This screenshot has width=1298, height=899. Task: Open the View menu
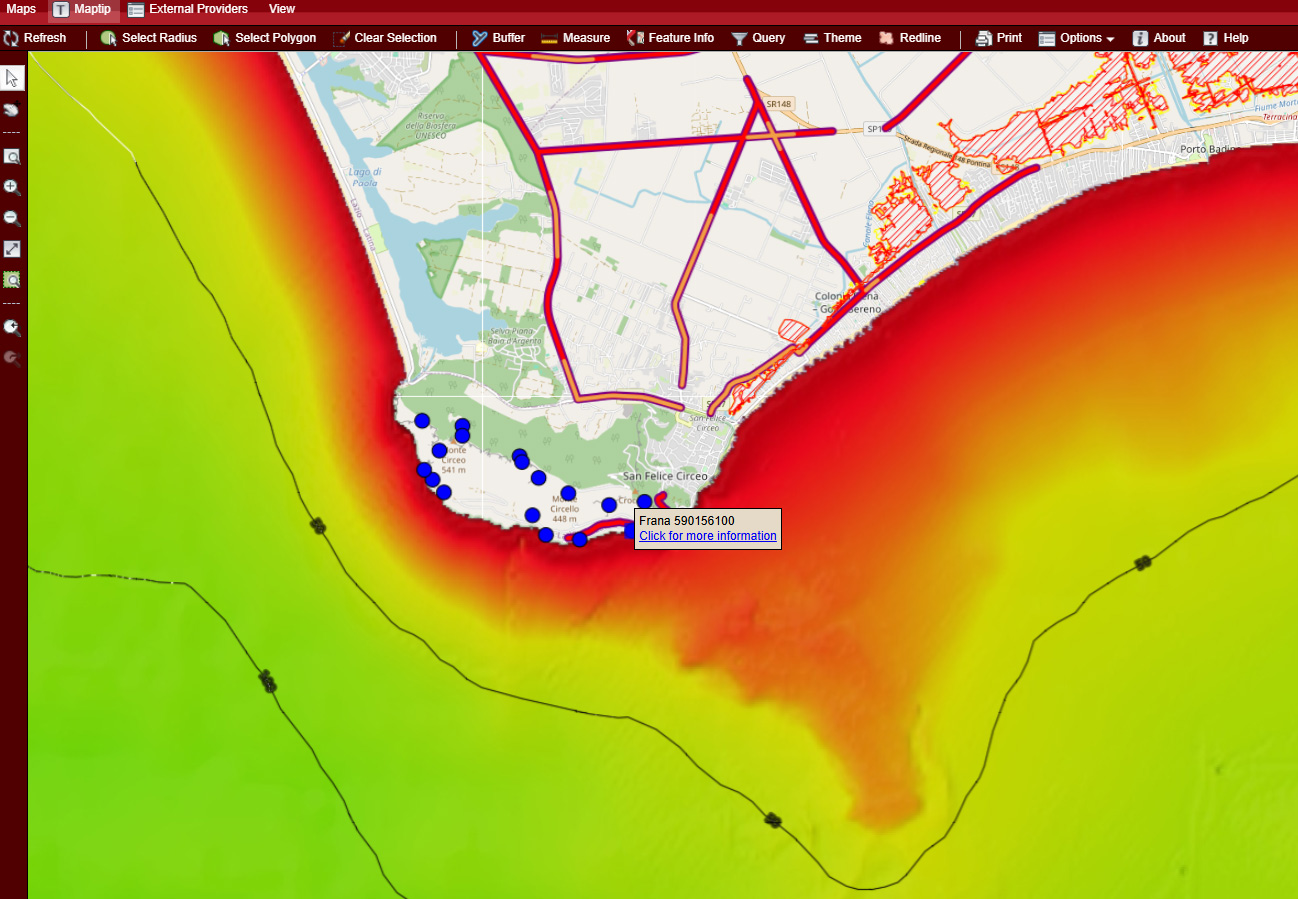(282, 9)
